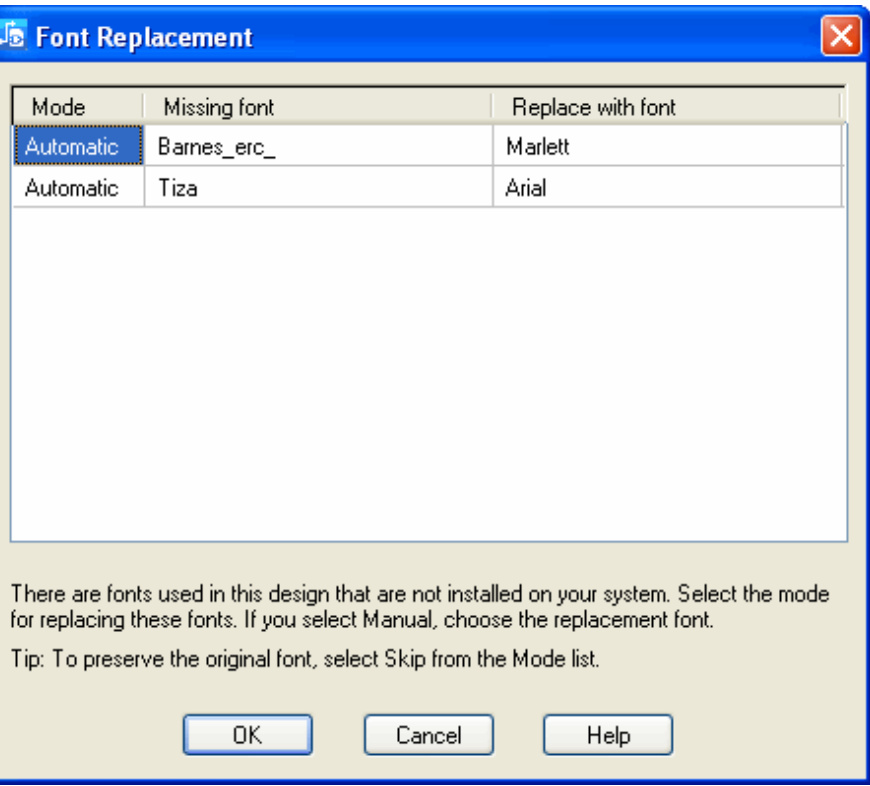This screenshot has height=786, width=870.
Task: Click the divider between Missing font and Replace headers
Action: coord(492,107)
